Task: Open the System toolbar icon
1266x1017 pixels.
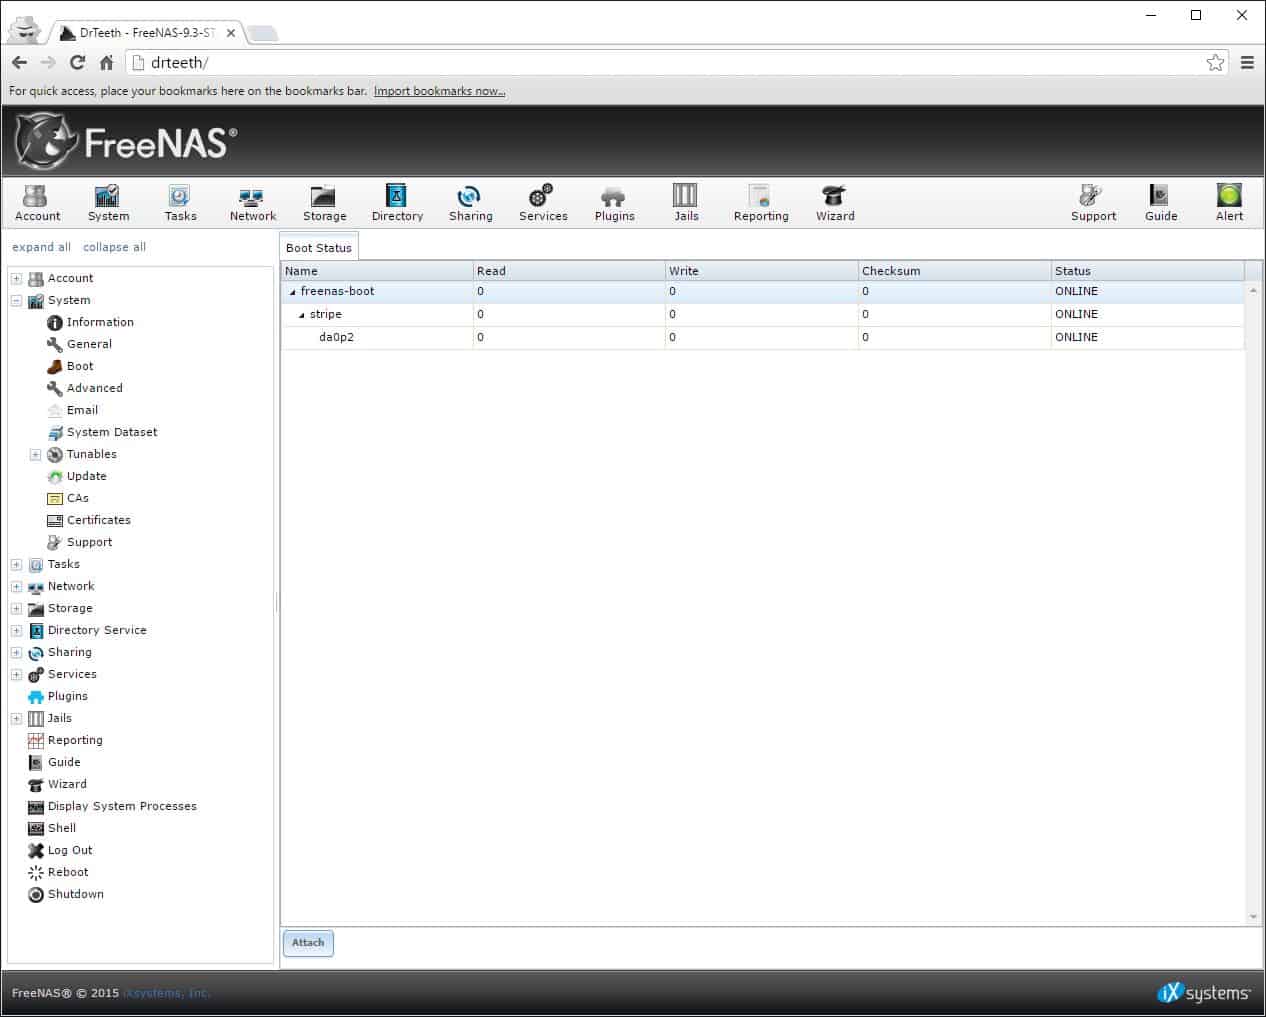Action: 108,203
